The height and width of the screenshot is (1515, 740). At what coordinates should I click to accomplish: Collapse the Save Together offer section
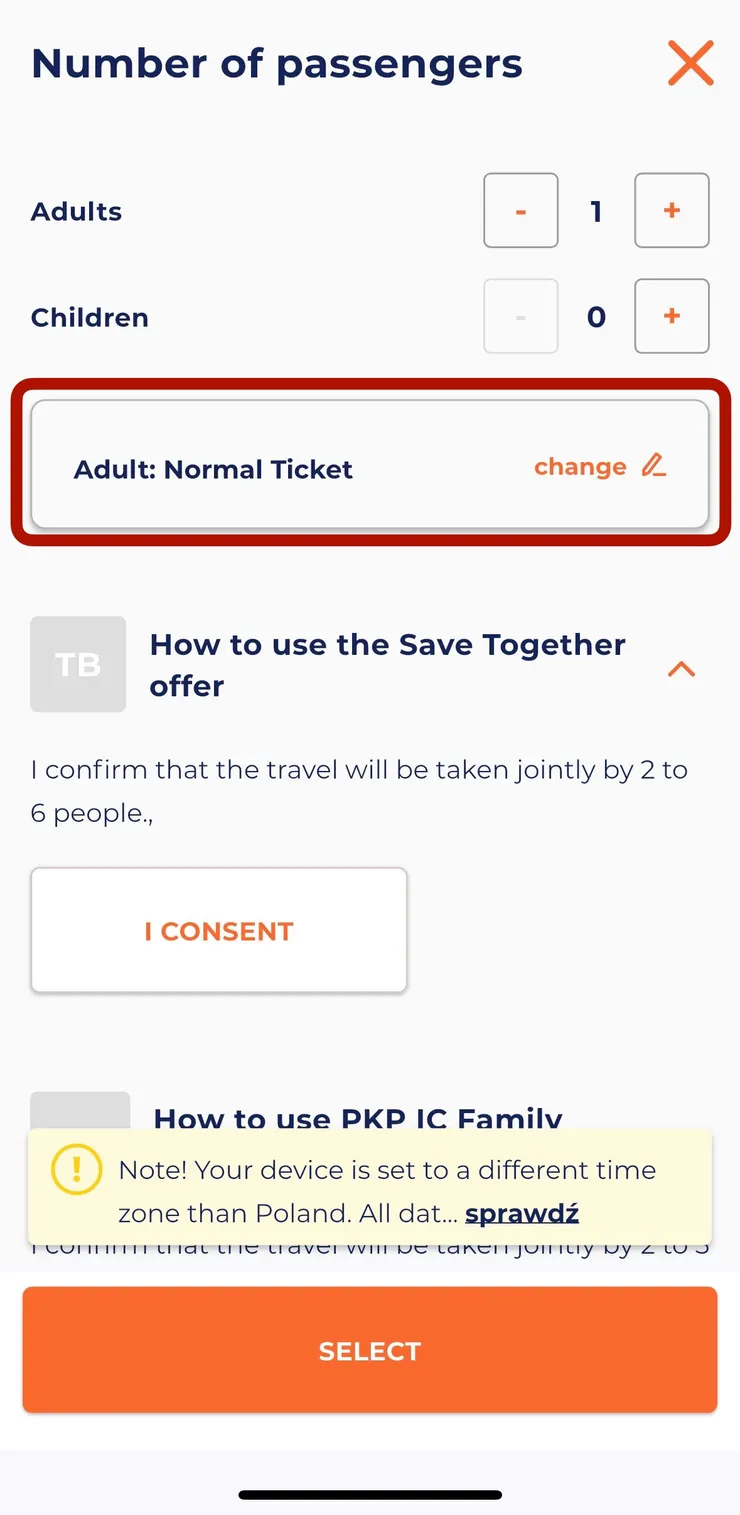click(x=681, y=669)
